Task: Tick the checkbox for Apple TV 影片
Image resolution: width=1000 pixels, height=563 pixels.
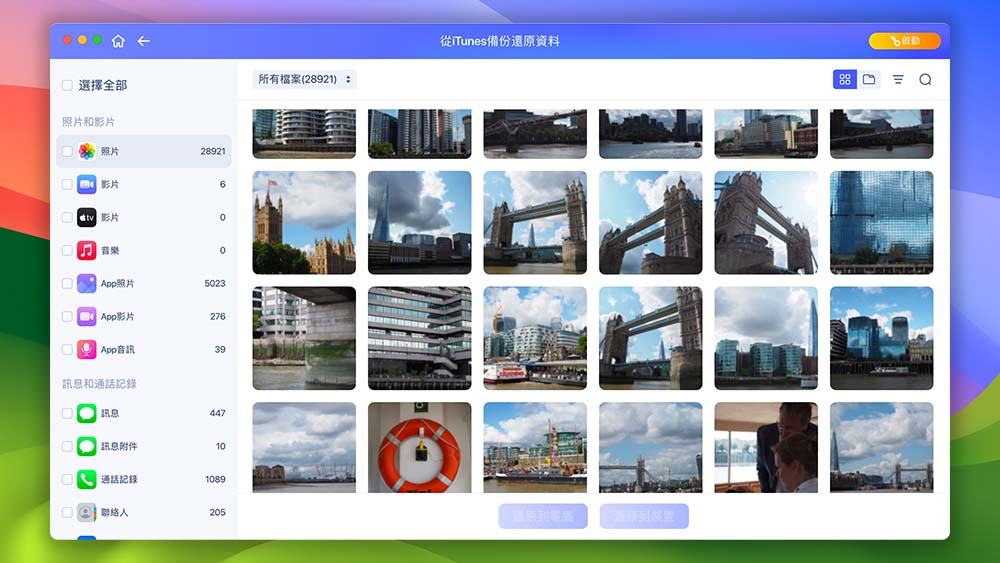Action: pyautogui.click(x=67, y=217)
